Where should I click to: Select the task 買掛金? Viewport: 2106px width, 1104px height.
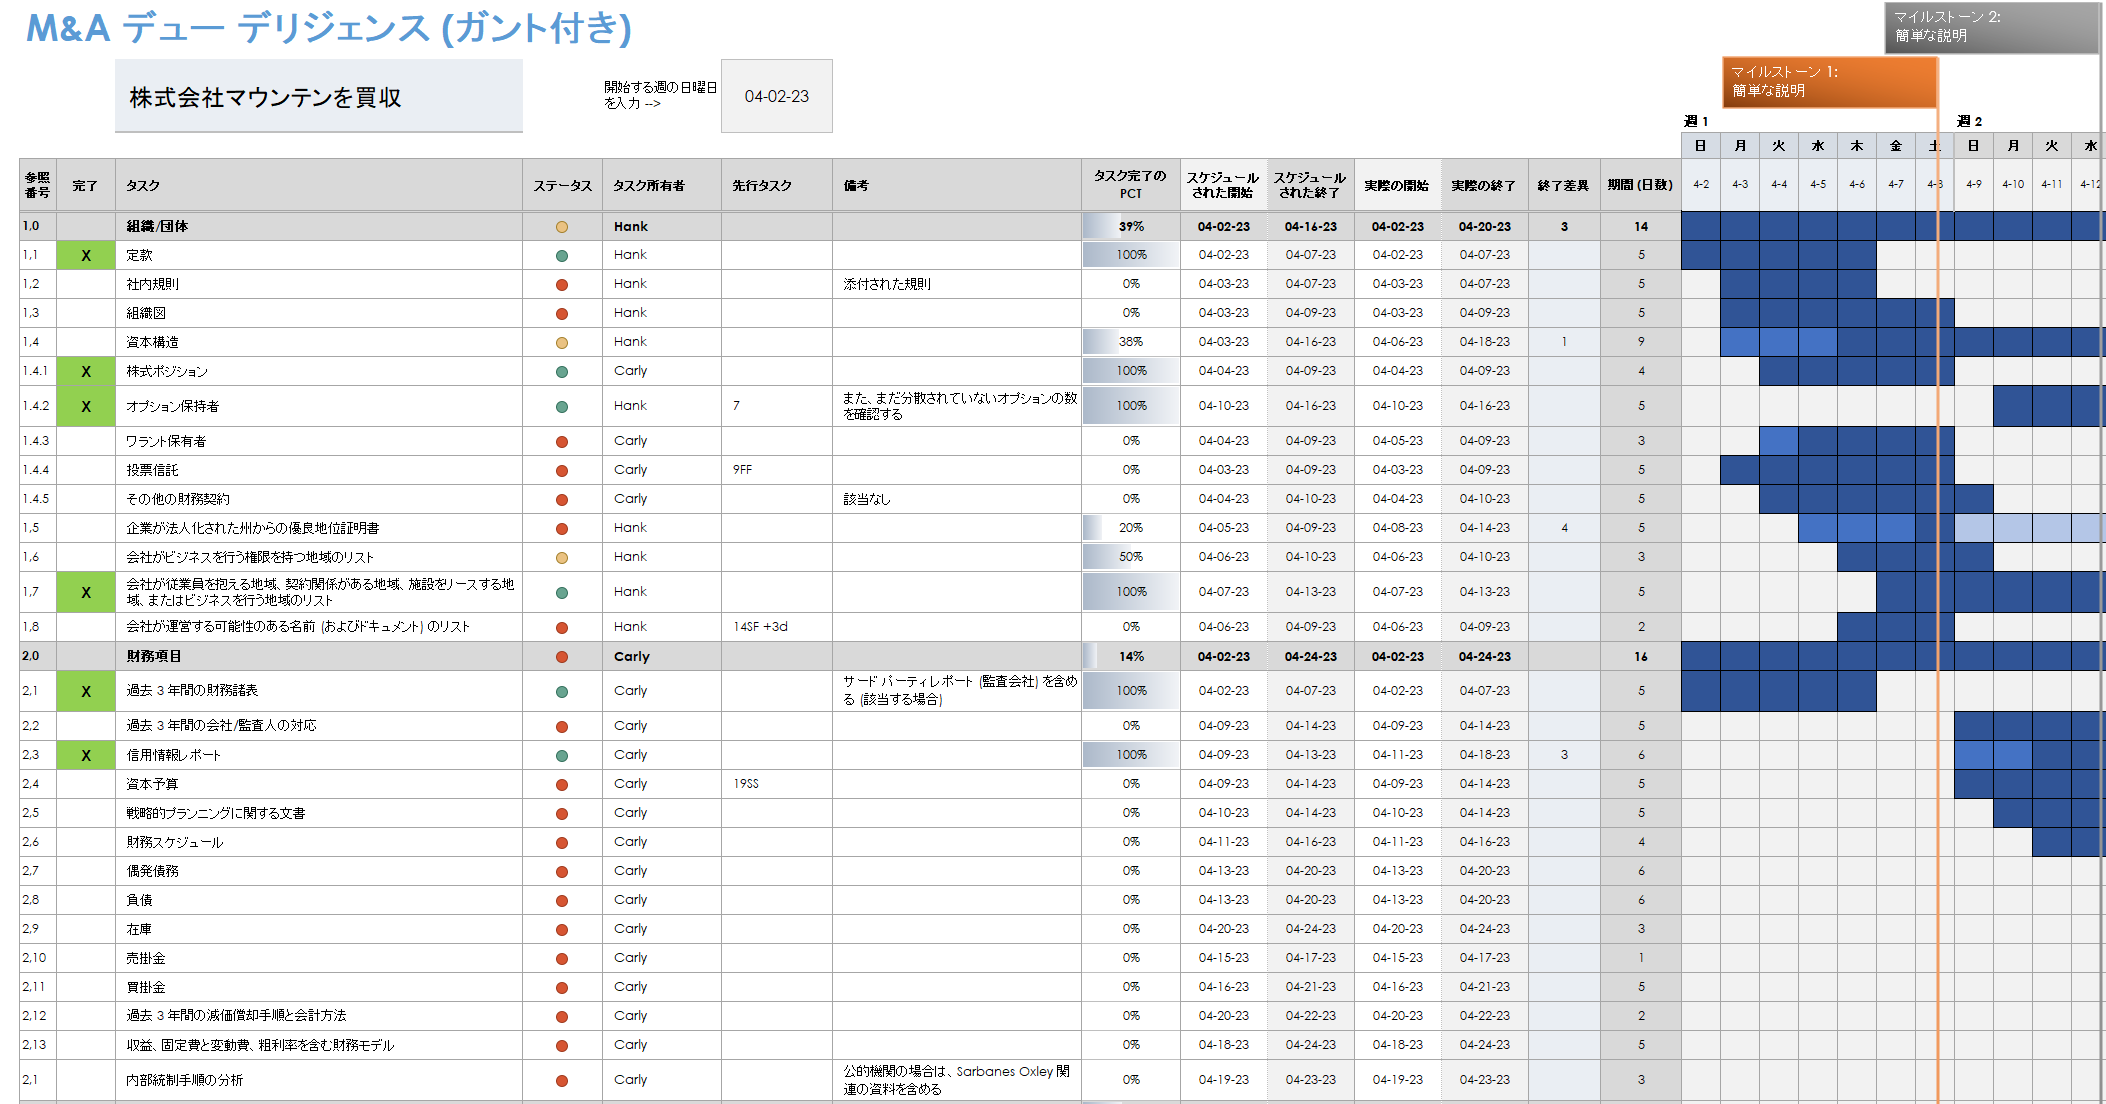point(146,987)
